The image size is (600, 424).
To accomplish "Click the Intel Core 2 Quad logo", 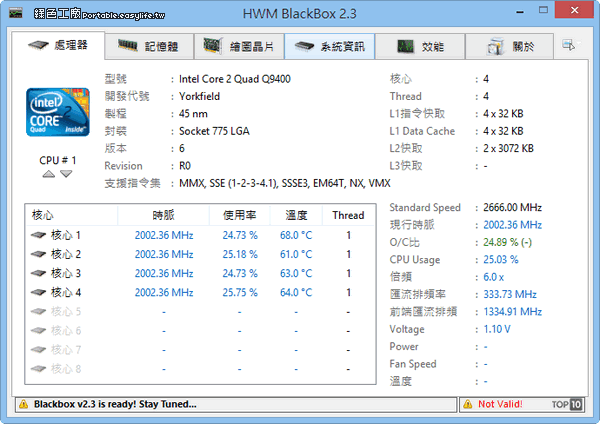I will point(58,112).
